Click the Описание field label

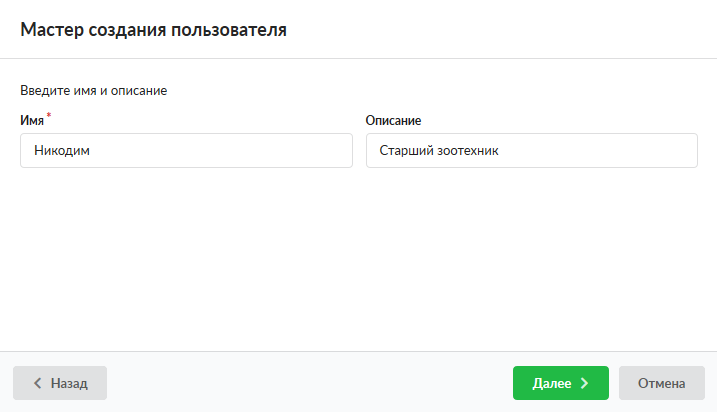coord(393,120)
